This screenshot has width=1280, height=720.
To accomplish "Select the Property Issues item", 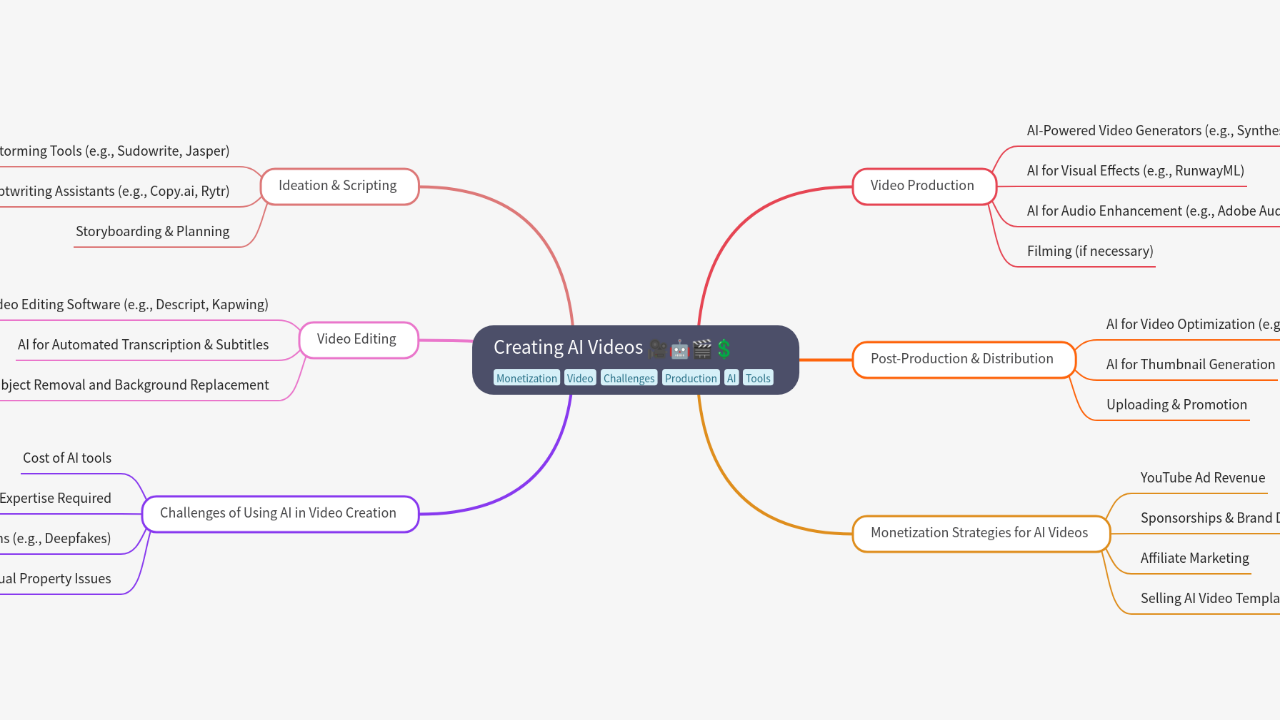I will click(x=56, y=578).
